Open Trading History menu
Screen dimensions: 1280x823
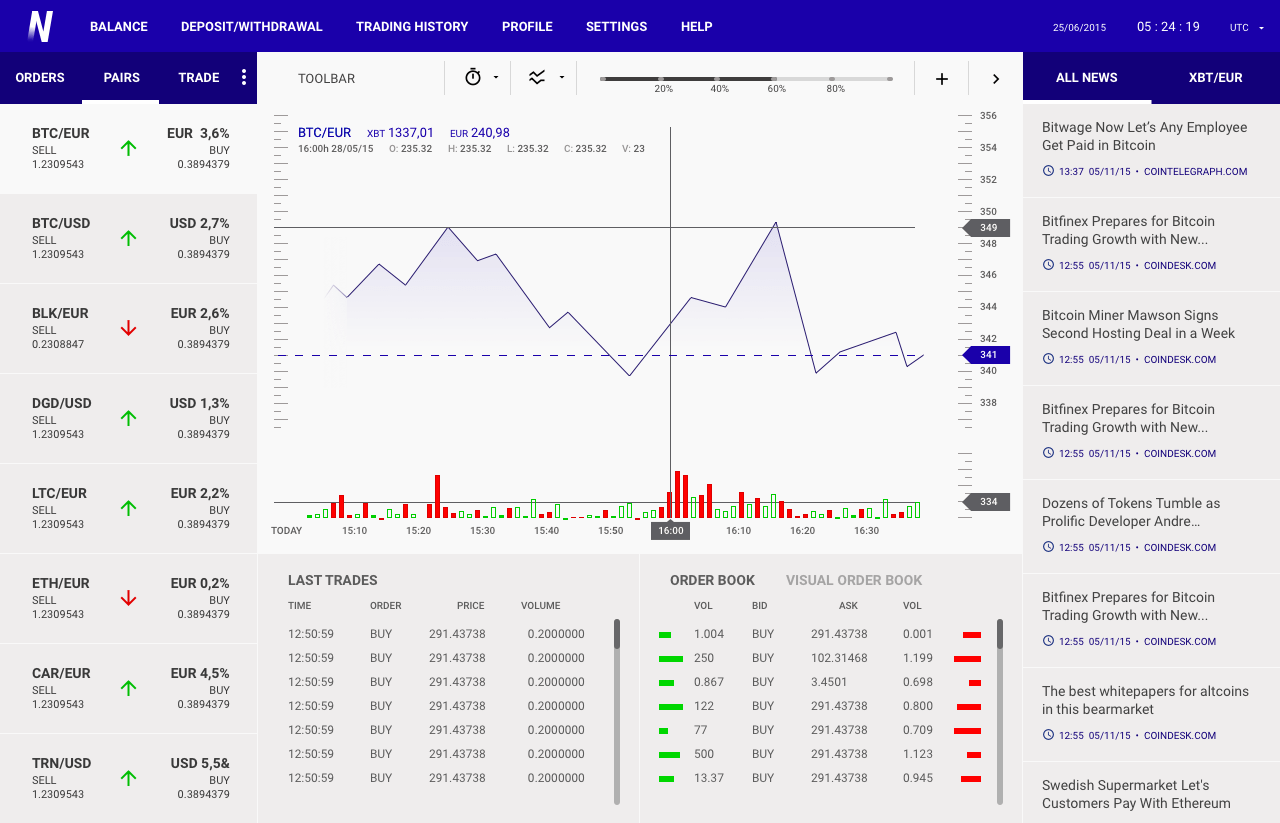pyautogui.click(x=411, y=27)
